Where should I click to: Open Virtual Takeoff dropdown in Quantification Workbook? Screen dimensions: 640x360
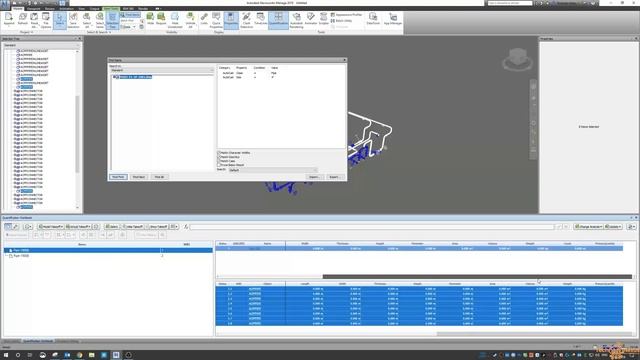click(78, 227)
